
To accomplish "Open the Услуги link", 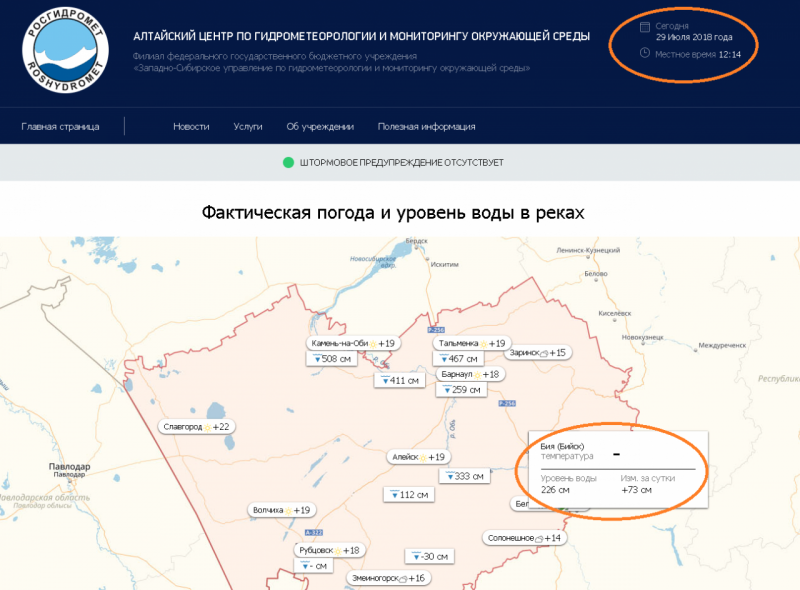I will click(248, 126).
